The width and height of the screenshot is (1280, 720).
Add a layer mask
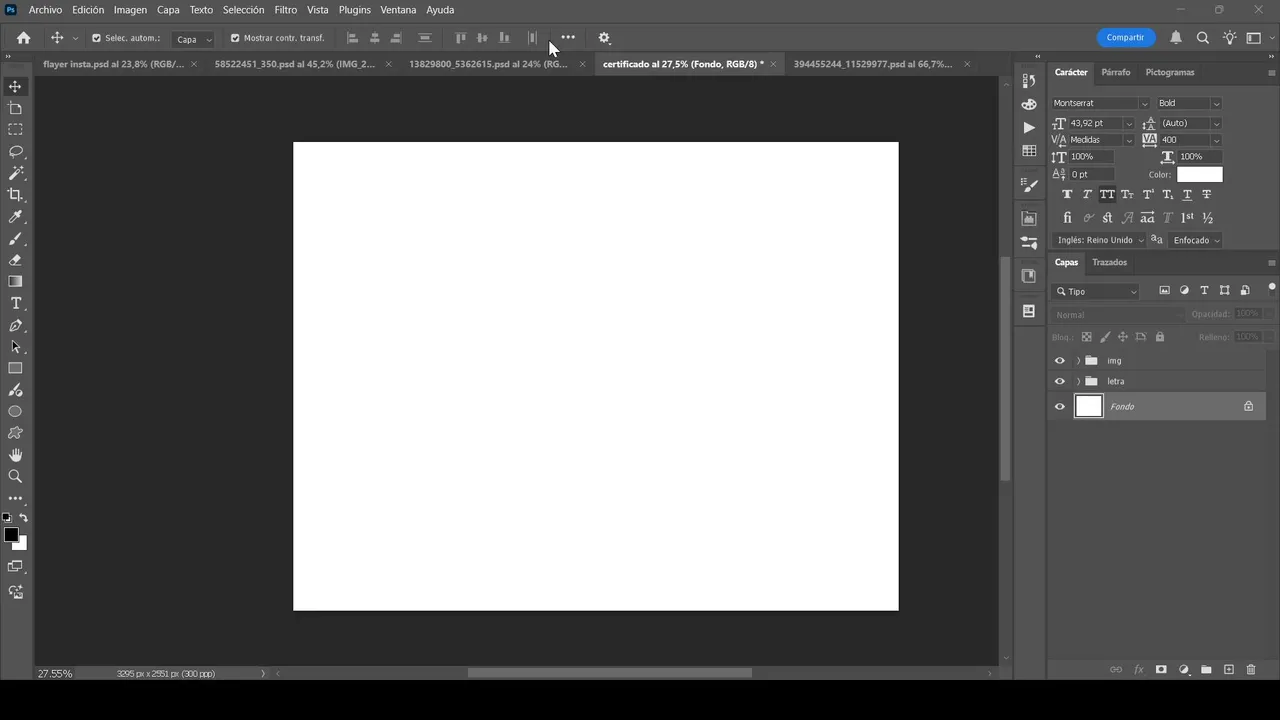[x=1161, y=670]
